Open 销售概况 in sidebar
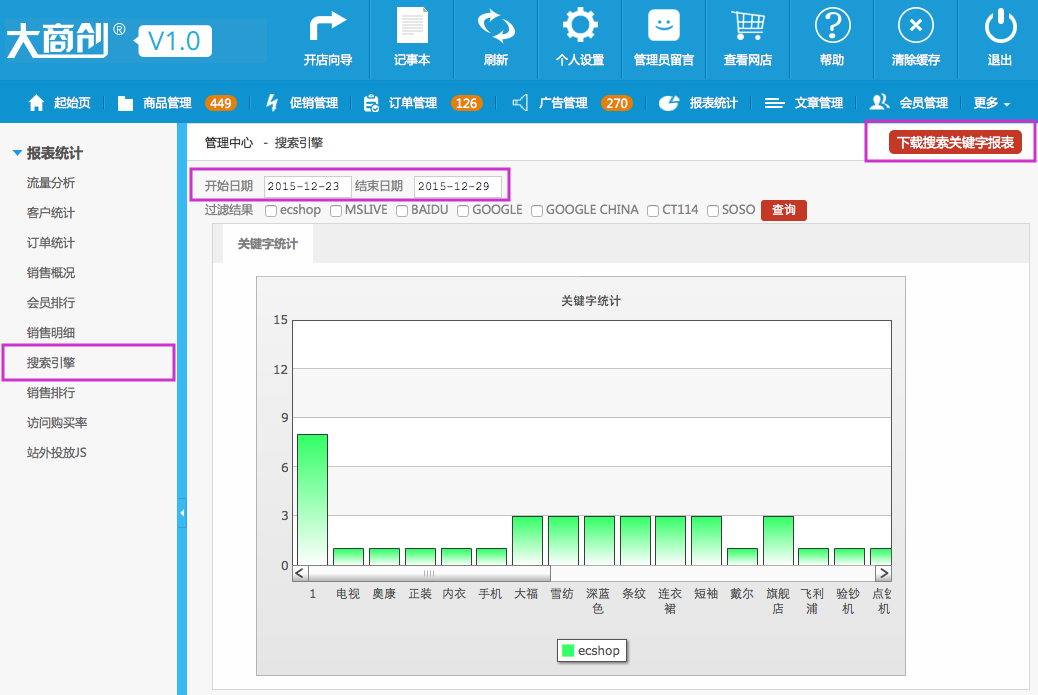The image size is (1038, 695). (x=51, y=273)
